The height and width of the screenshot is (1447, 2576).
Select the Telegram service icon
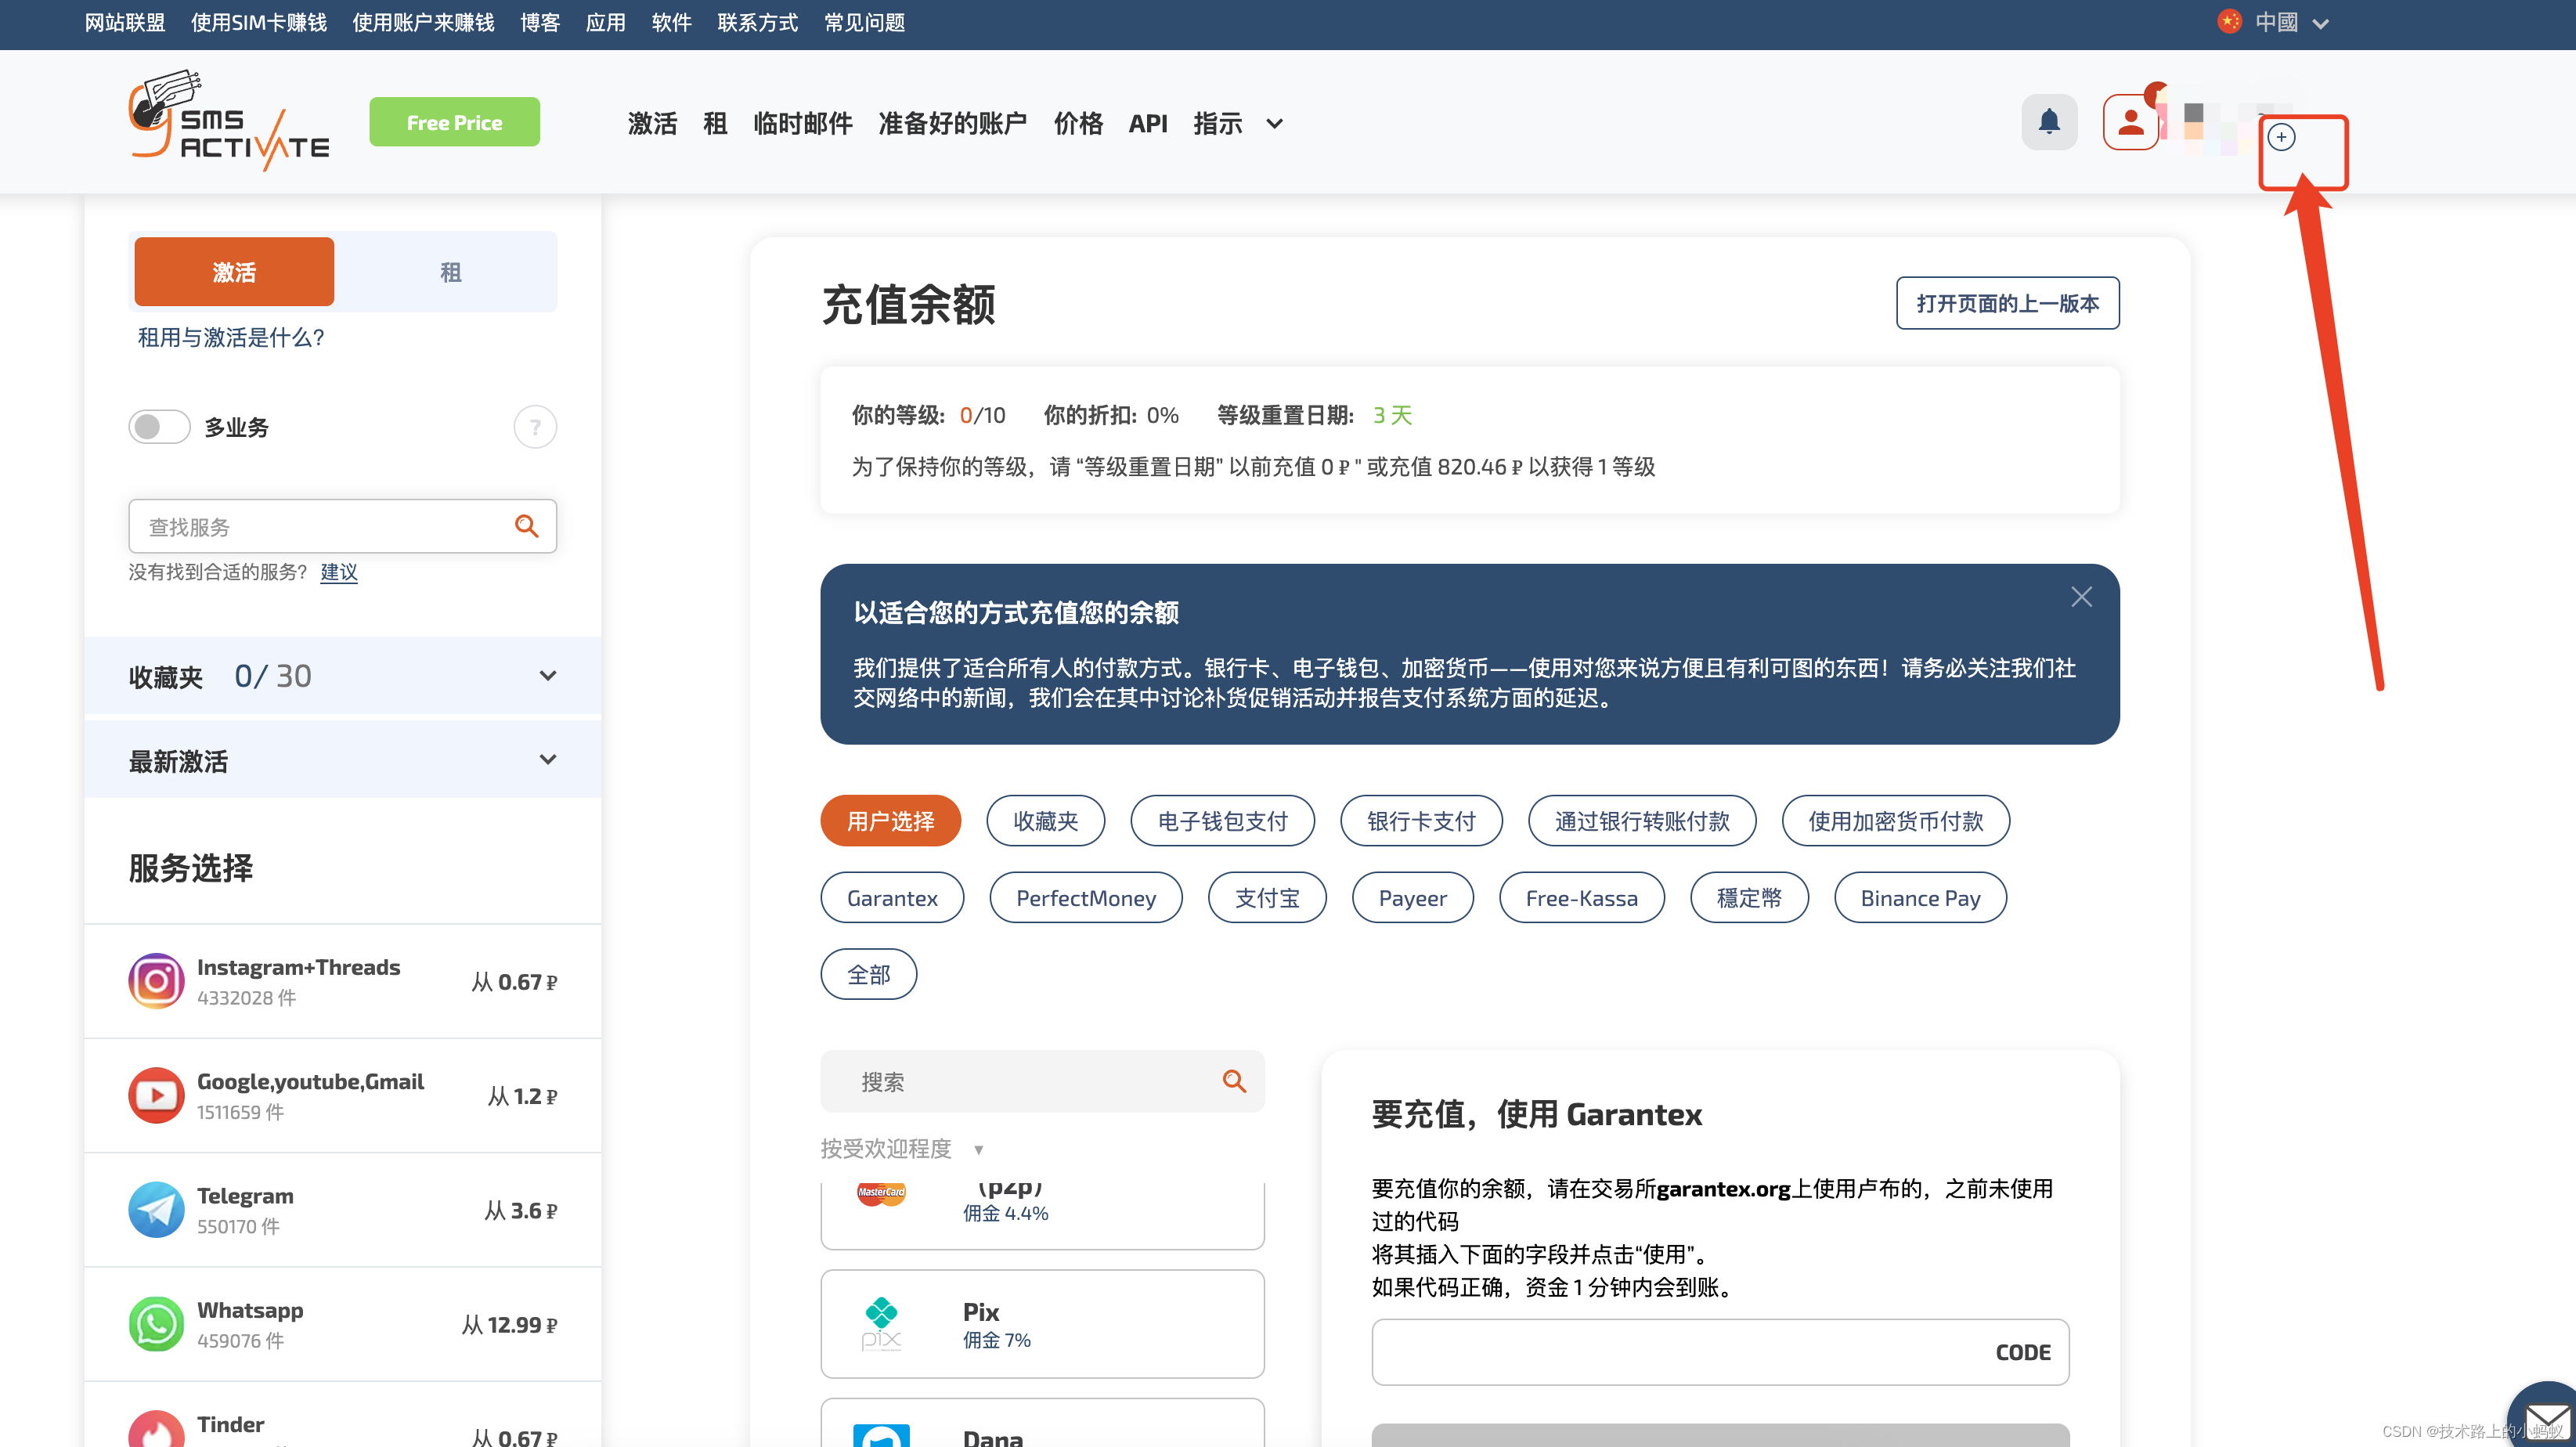tap(156, 1210)
